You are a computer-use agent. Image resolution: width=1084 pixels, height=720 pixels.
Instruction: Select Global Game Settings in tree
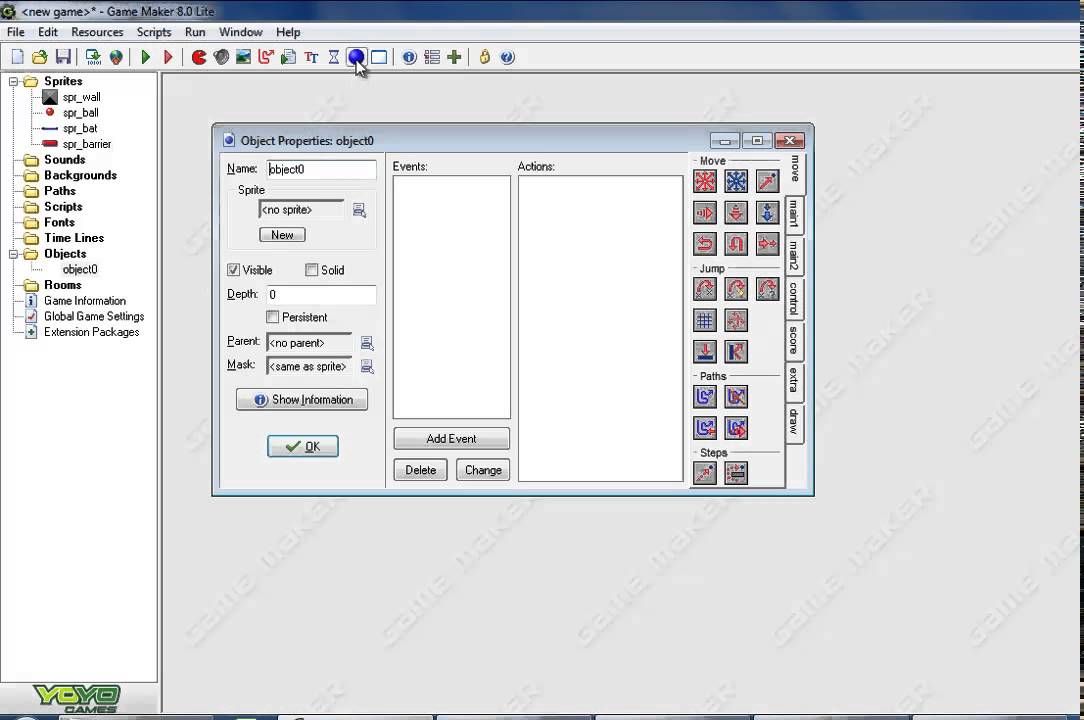[94, 316]
